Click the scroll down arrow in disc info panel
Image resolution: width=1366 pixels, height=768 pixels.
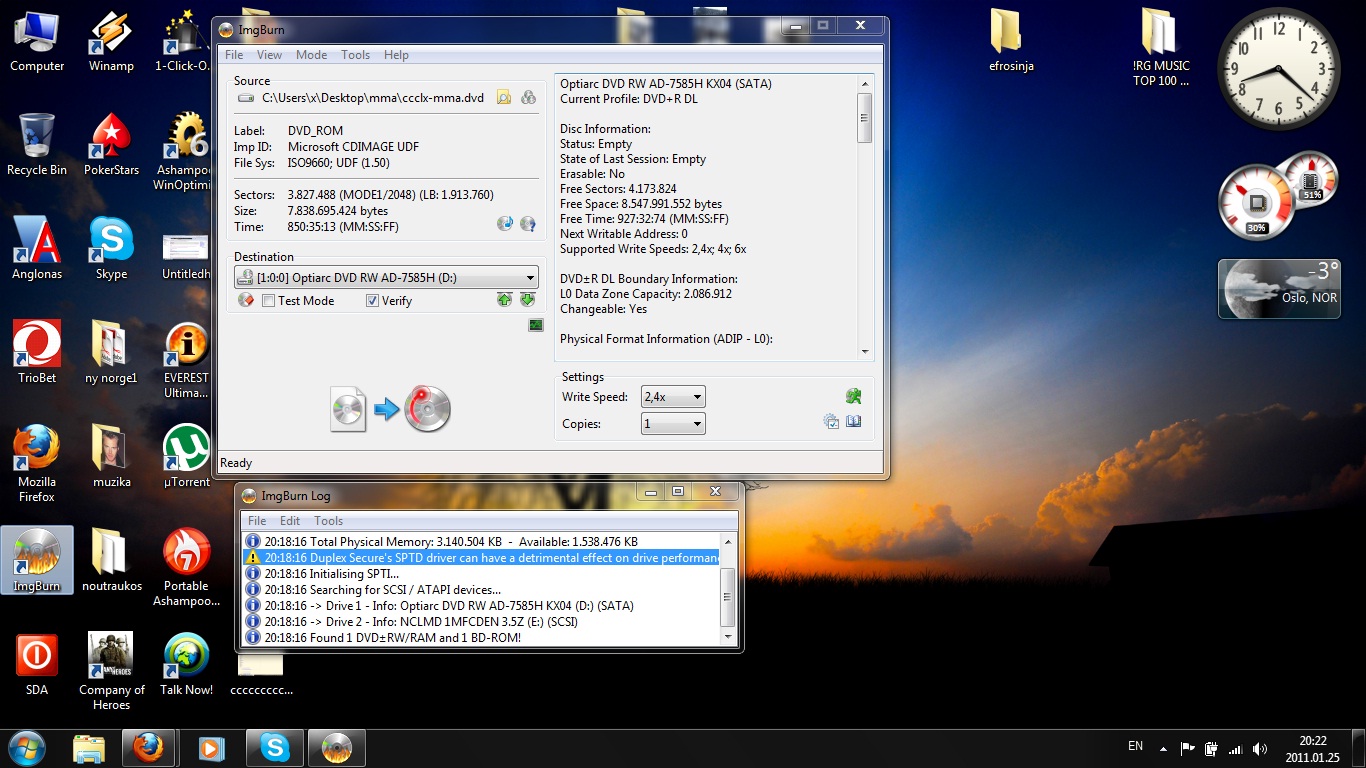tap(865, 351)
